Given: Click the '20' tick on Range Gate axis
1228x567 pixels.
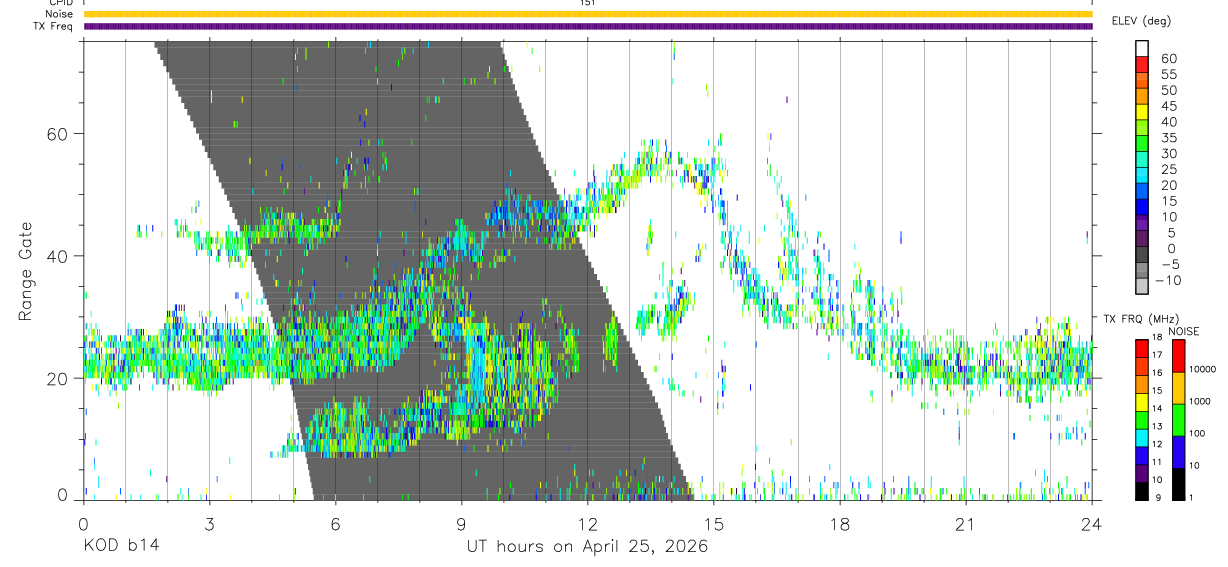Looking at the screenshot, I should (59, 379).
